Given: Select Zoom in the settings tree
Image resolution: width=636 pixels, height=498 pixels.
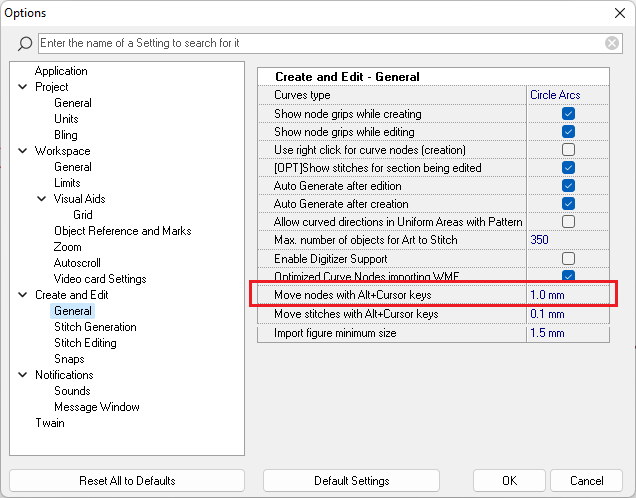Looking at the screenshot, I should click(x=67, y=247).
